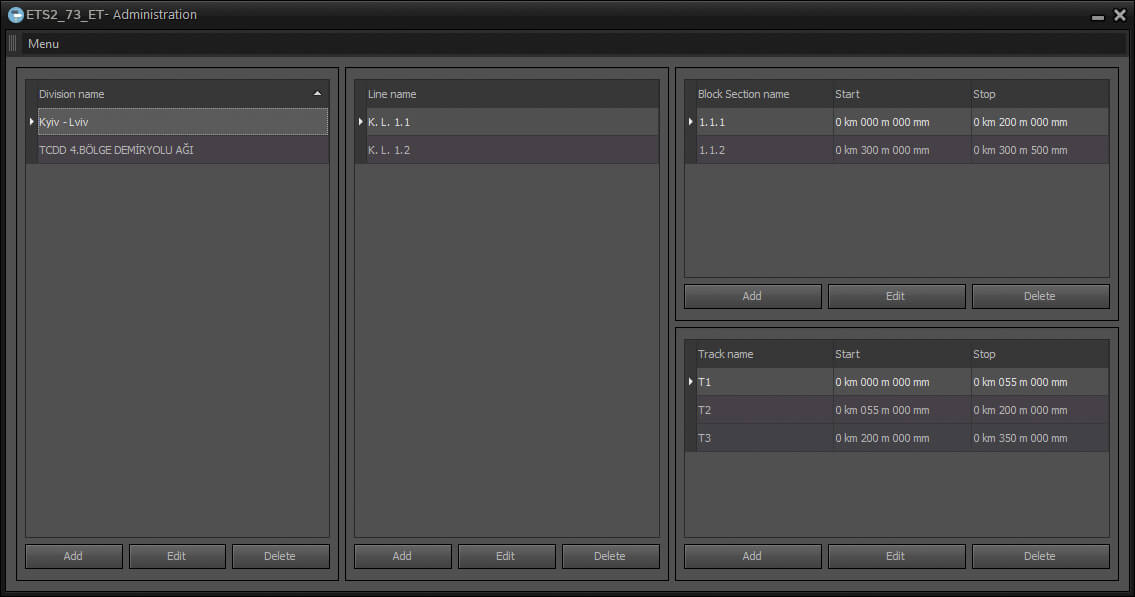Click Block Section Start column header
Viewport: 1135px width, 597px height.
(901, 94)
